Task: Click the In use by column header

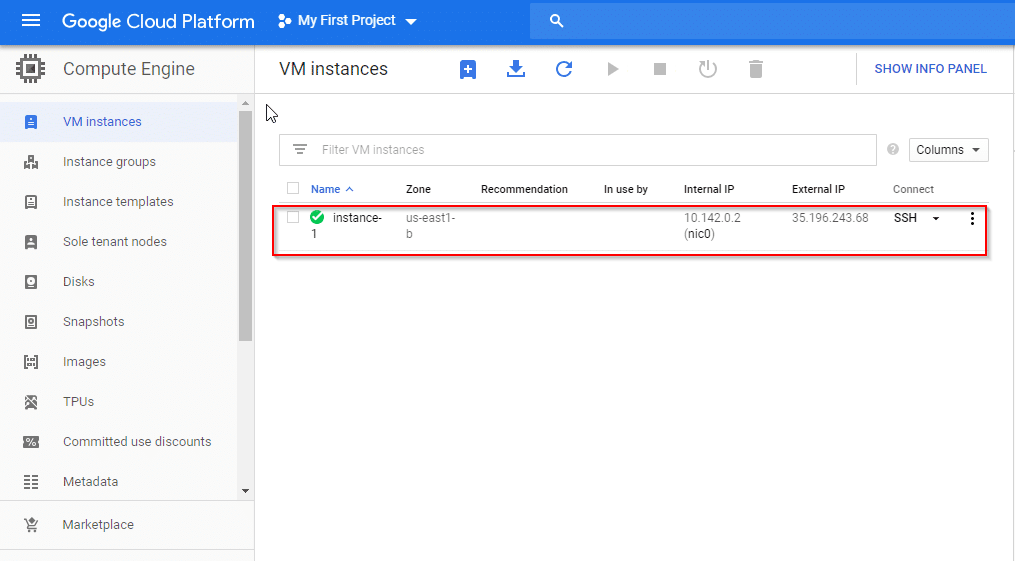Action: (626, 189)
